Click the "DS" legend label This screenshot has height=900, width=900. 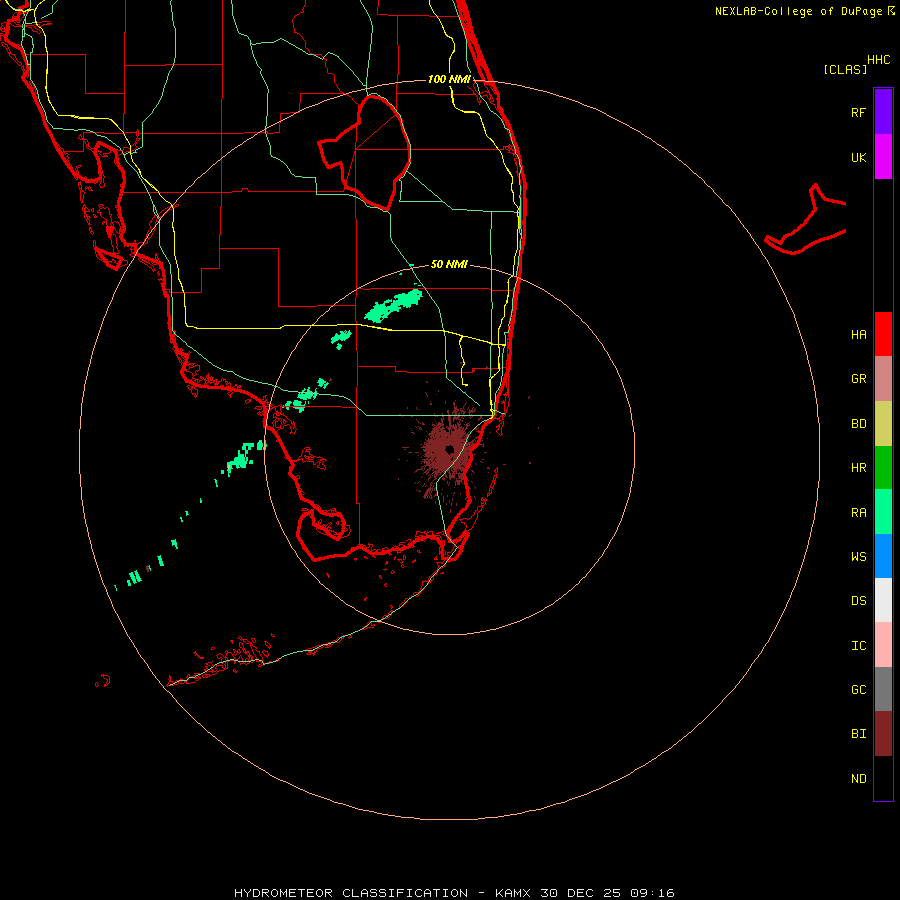click(x=858, y=601)
